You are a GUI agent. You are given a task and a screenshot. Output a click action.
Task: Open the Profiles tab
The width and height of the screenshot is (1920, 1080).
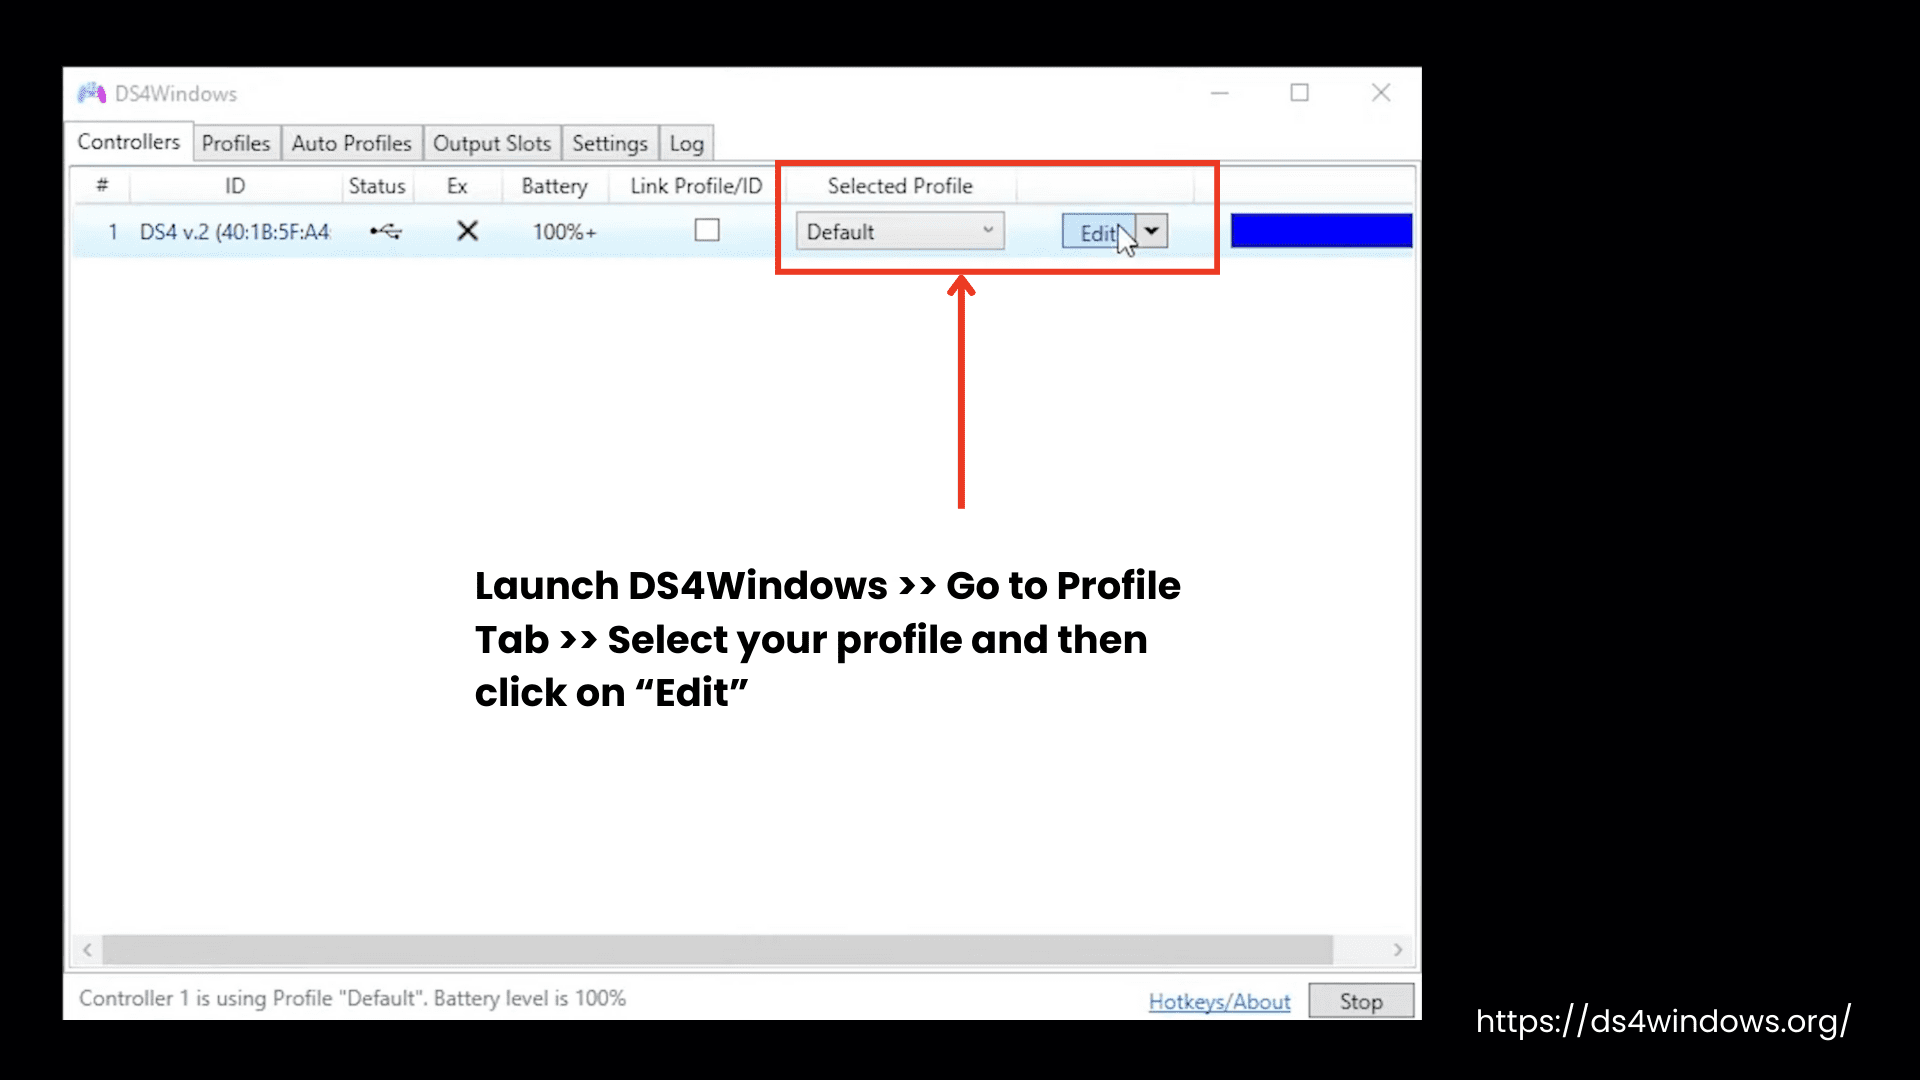click(236, 143)
